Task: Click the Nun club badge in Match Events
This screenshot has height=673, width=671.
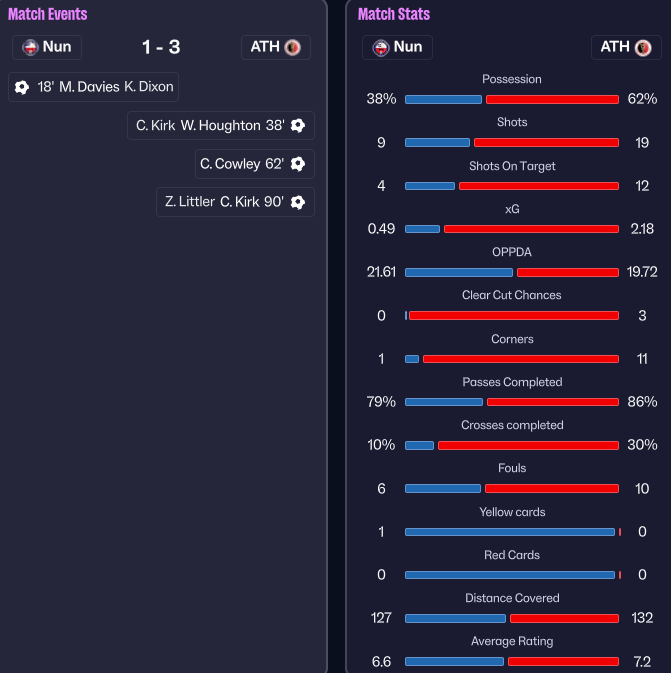Action: tap(31, 47)
